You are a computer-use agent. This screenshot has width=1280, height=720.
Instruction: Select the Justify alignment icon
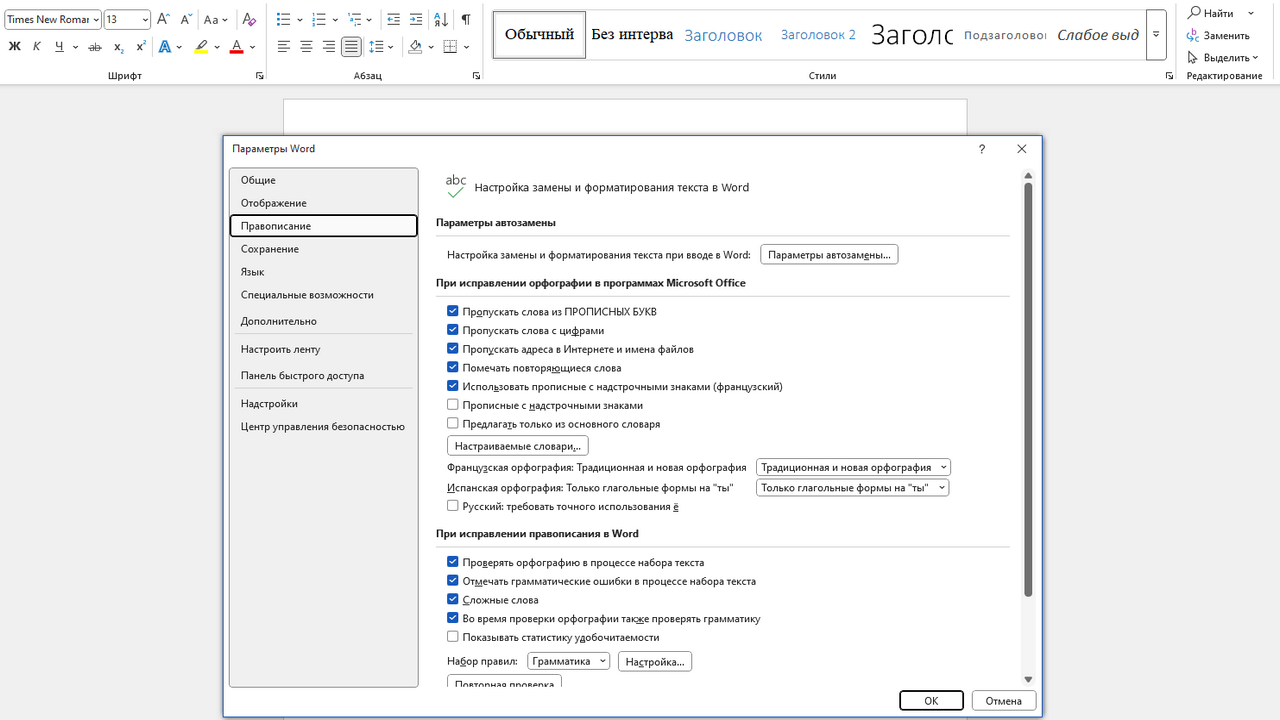pyautogui.click(x=351, y=47)
